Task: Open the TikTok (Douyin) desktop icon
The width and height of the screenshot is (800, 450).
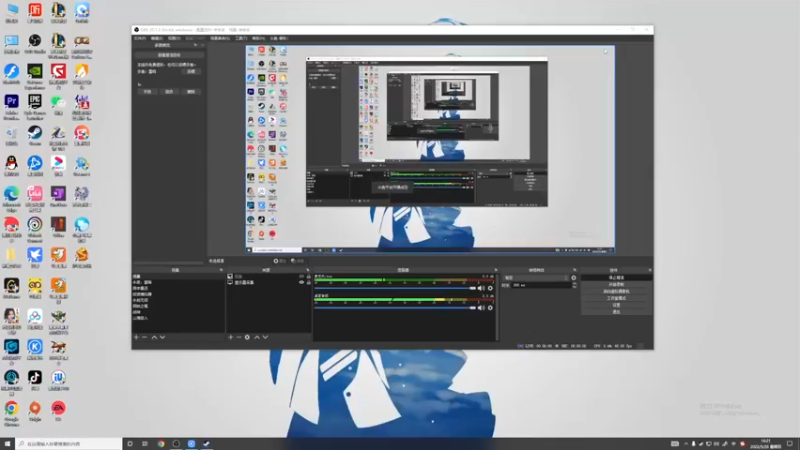Action: pos(35,381)
